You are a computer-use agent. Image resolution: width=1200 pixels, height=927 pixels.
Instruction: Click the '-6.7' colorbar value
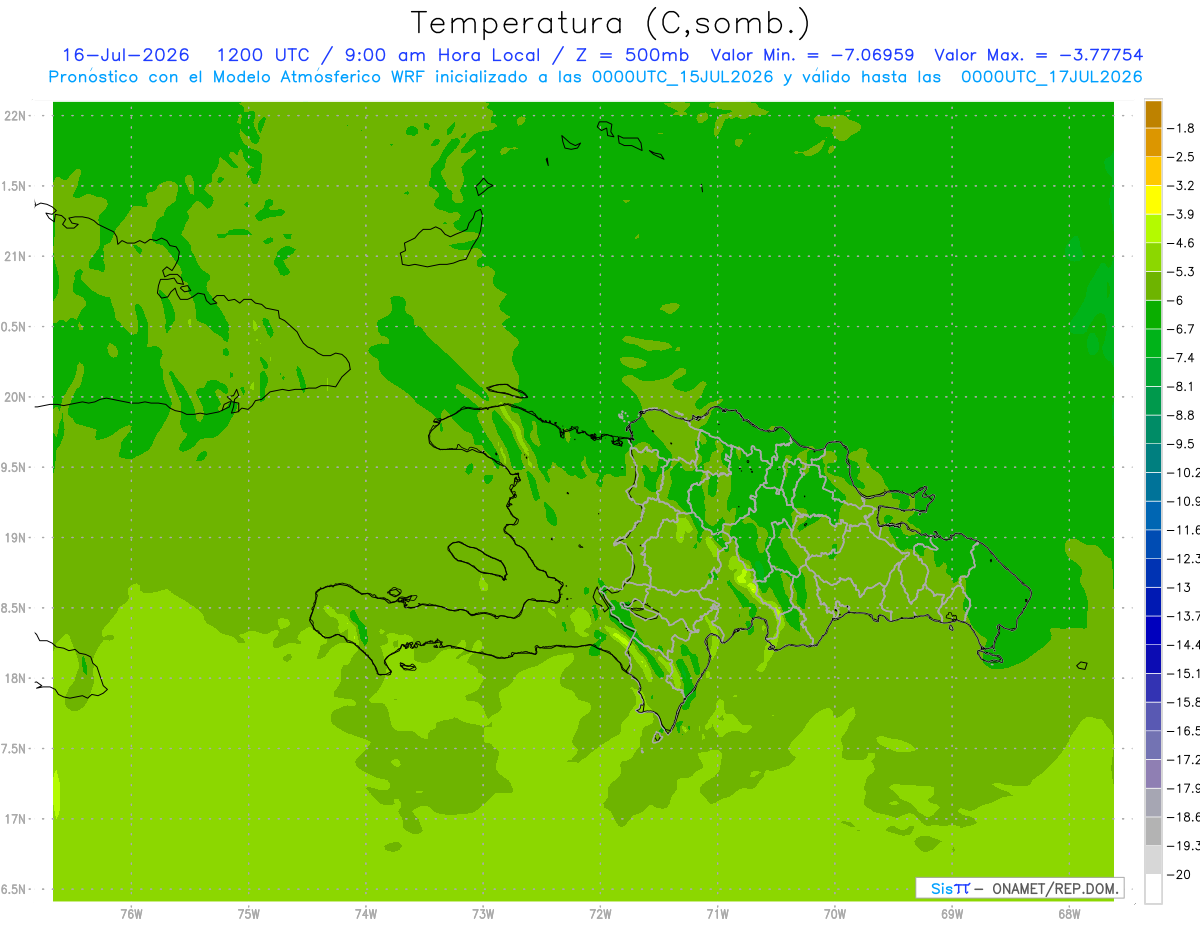[x=1182, y=329]
